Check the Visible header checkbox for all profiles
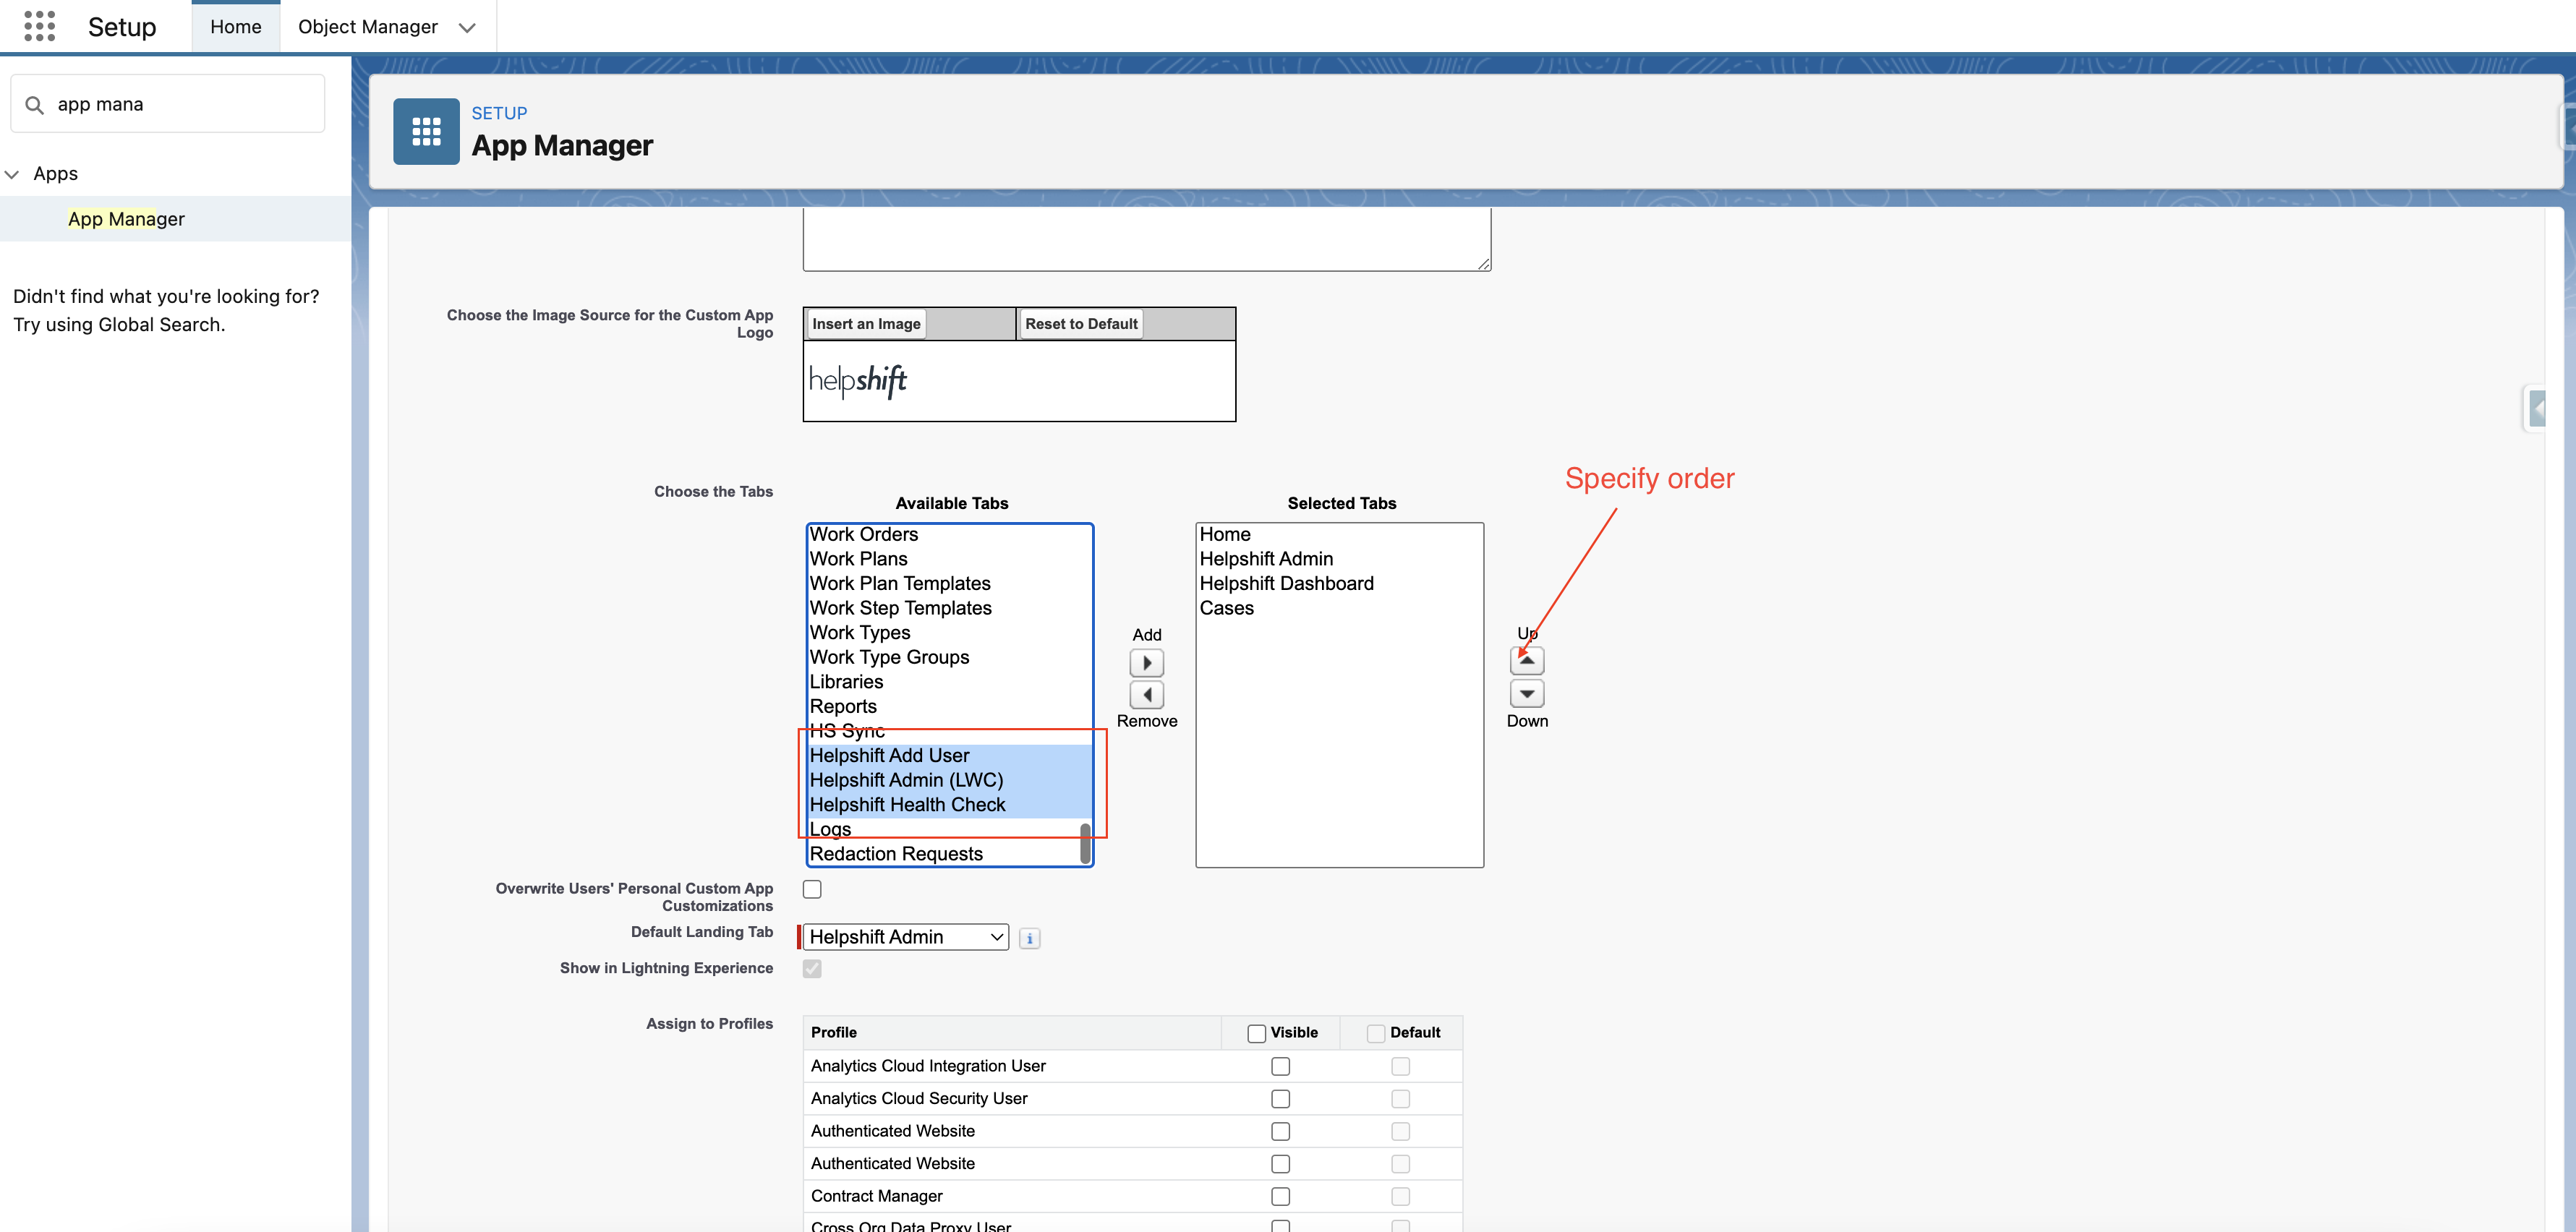 point(1256,1033)
